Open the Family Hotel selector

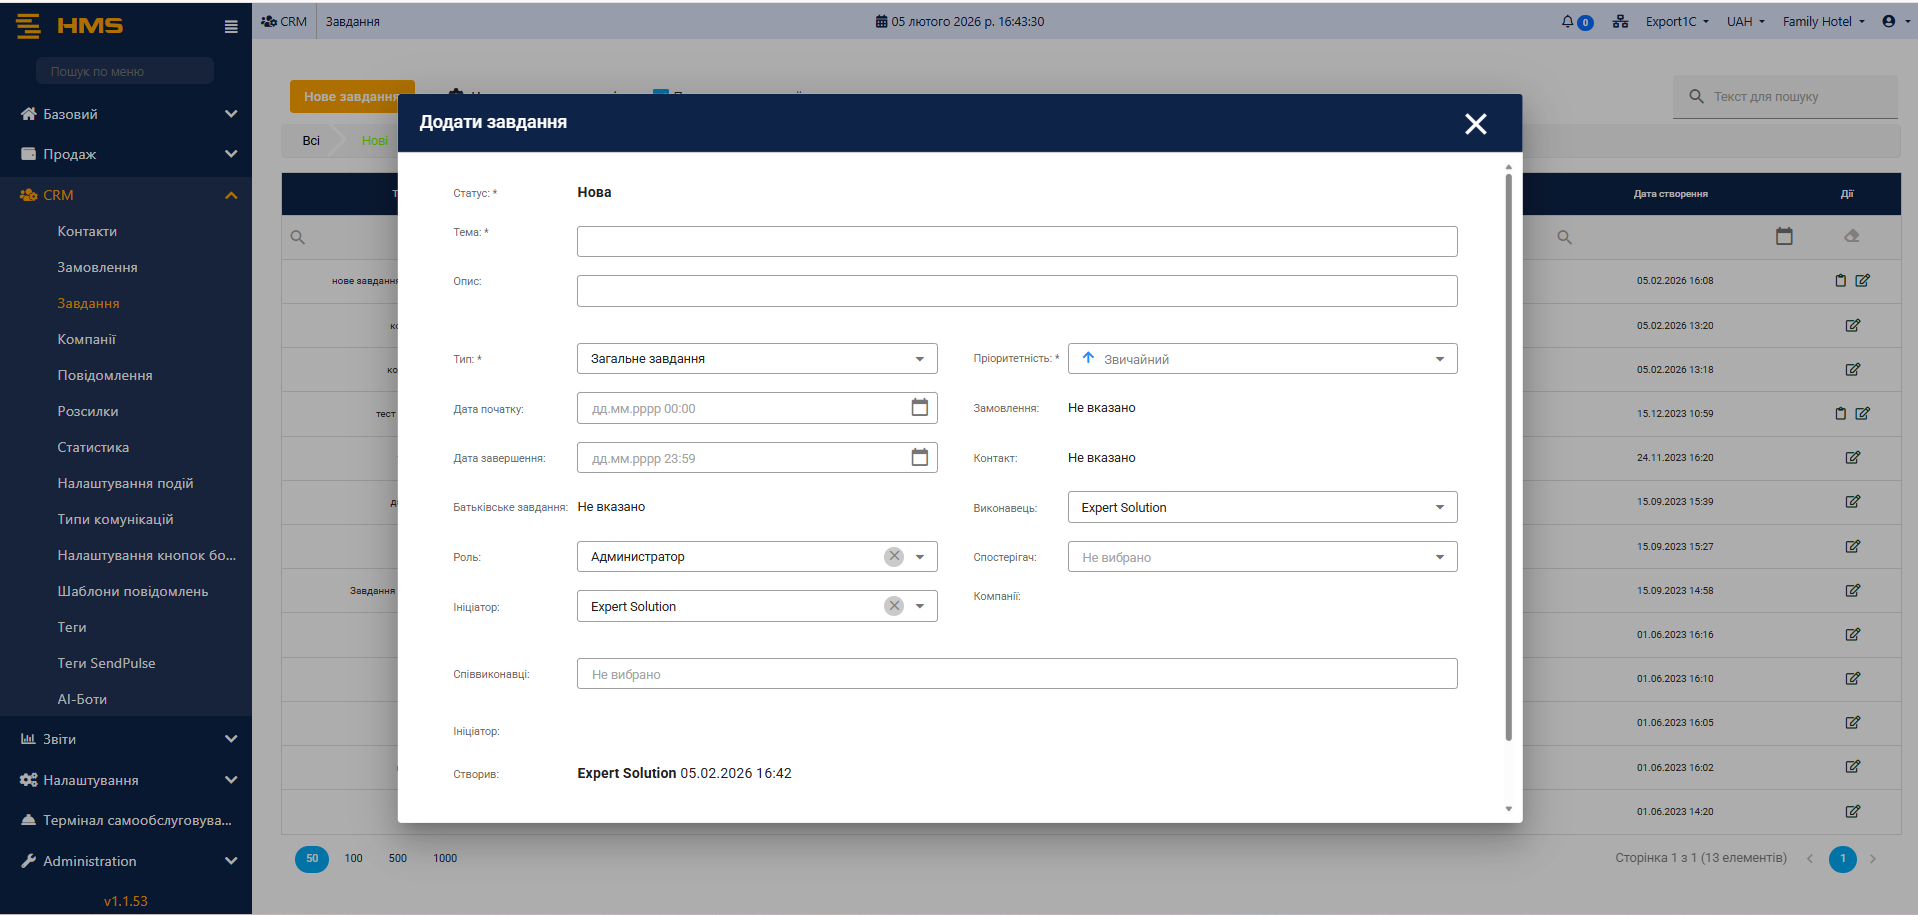(1823, 21)
